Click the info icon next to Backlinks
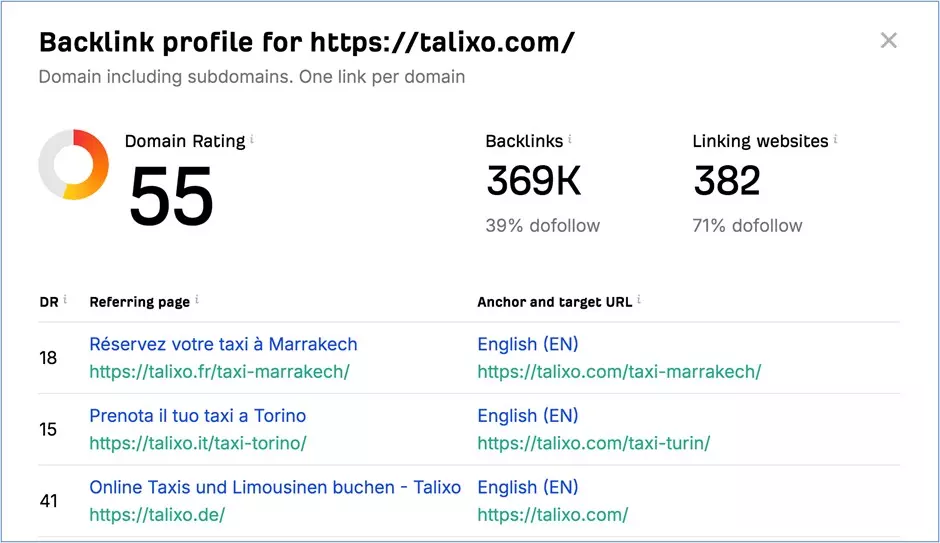Screen dimensions: 940x543 [570, 139]
